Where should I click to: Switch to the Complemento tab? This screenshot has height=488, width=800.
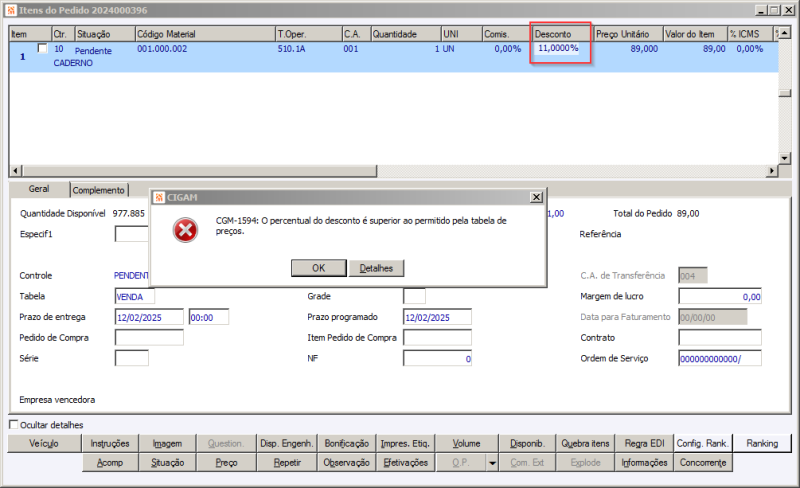98,190
